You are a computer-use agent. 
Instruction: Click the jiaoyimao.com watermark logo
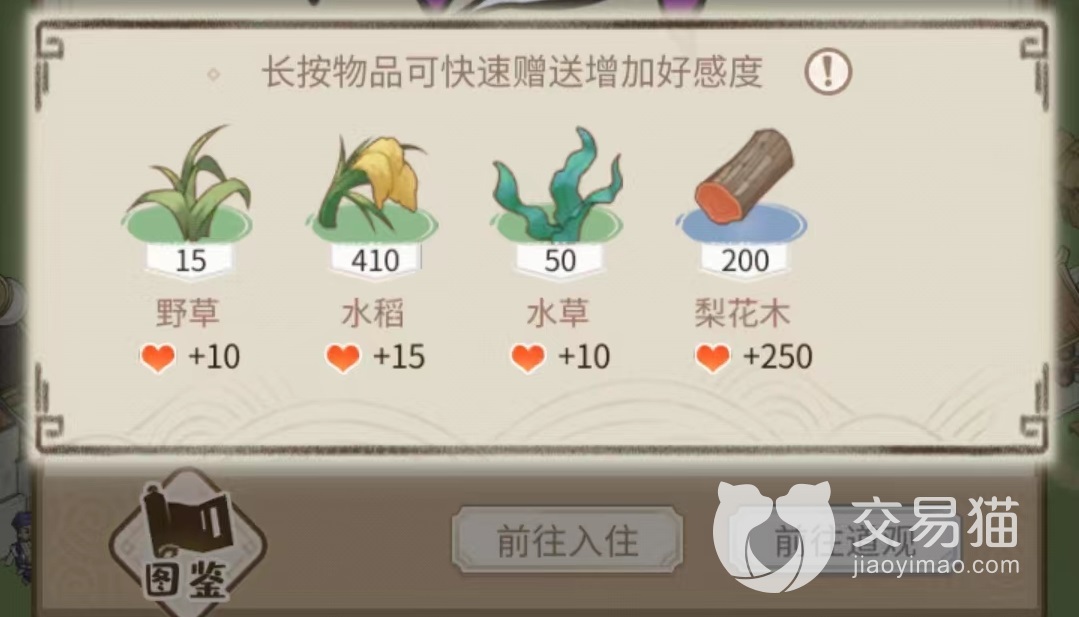click(x=866, y=535)
